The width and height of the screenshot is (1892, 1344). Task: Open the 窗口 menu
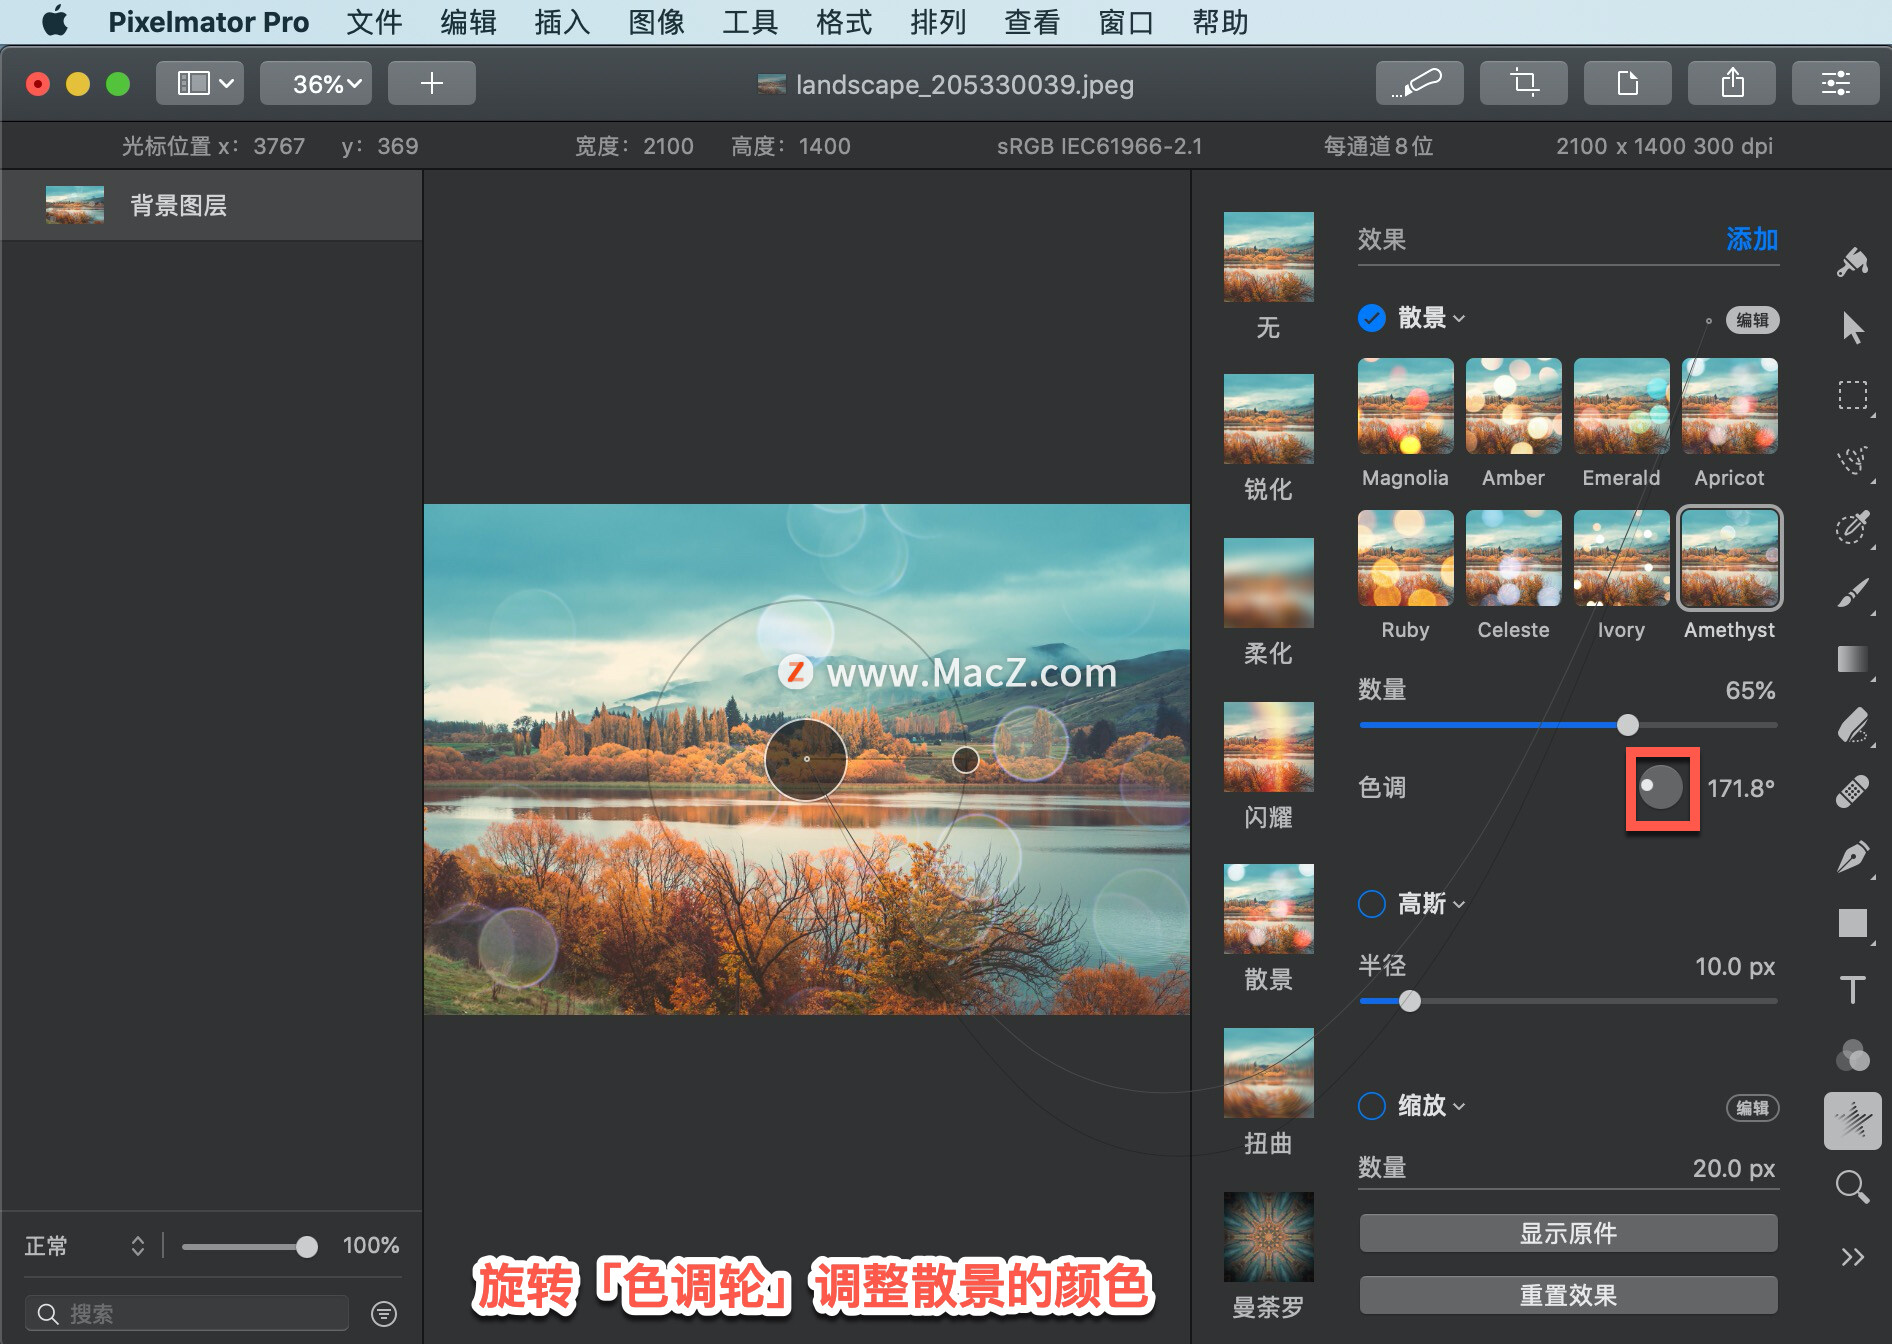tap(1126, 22)
